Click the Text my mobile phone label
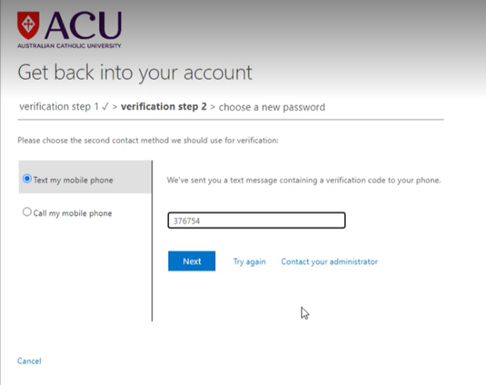Image resolution: width=486 pixels, height=385 pixels. (x=73, y=180)
